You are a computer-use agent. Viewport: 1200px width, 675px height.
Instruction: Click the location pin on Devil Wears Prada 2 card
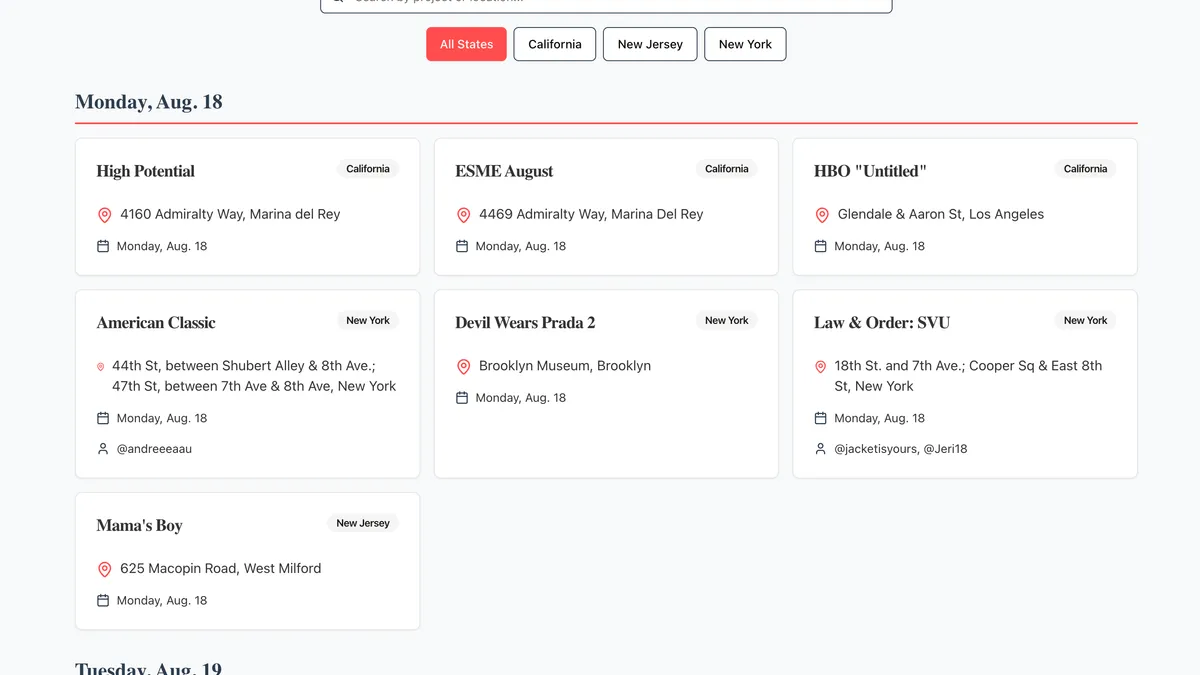(463, 367)
